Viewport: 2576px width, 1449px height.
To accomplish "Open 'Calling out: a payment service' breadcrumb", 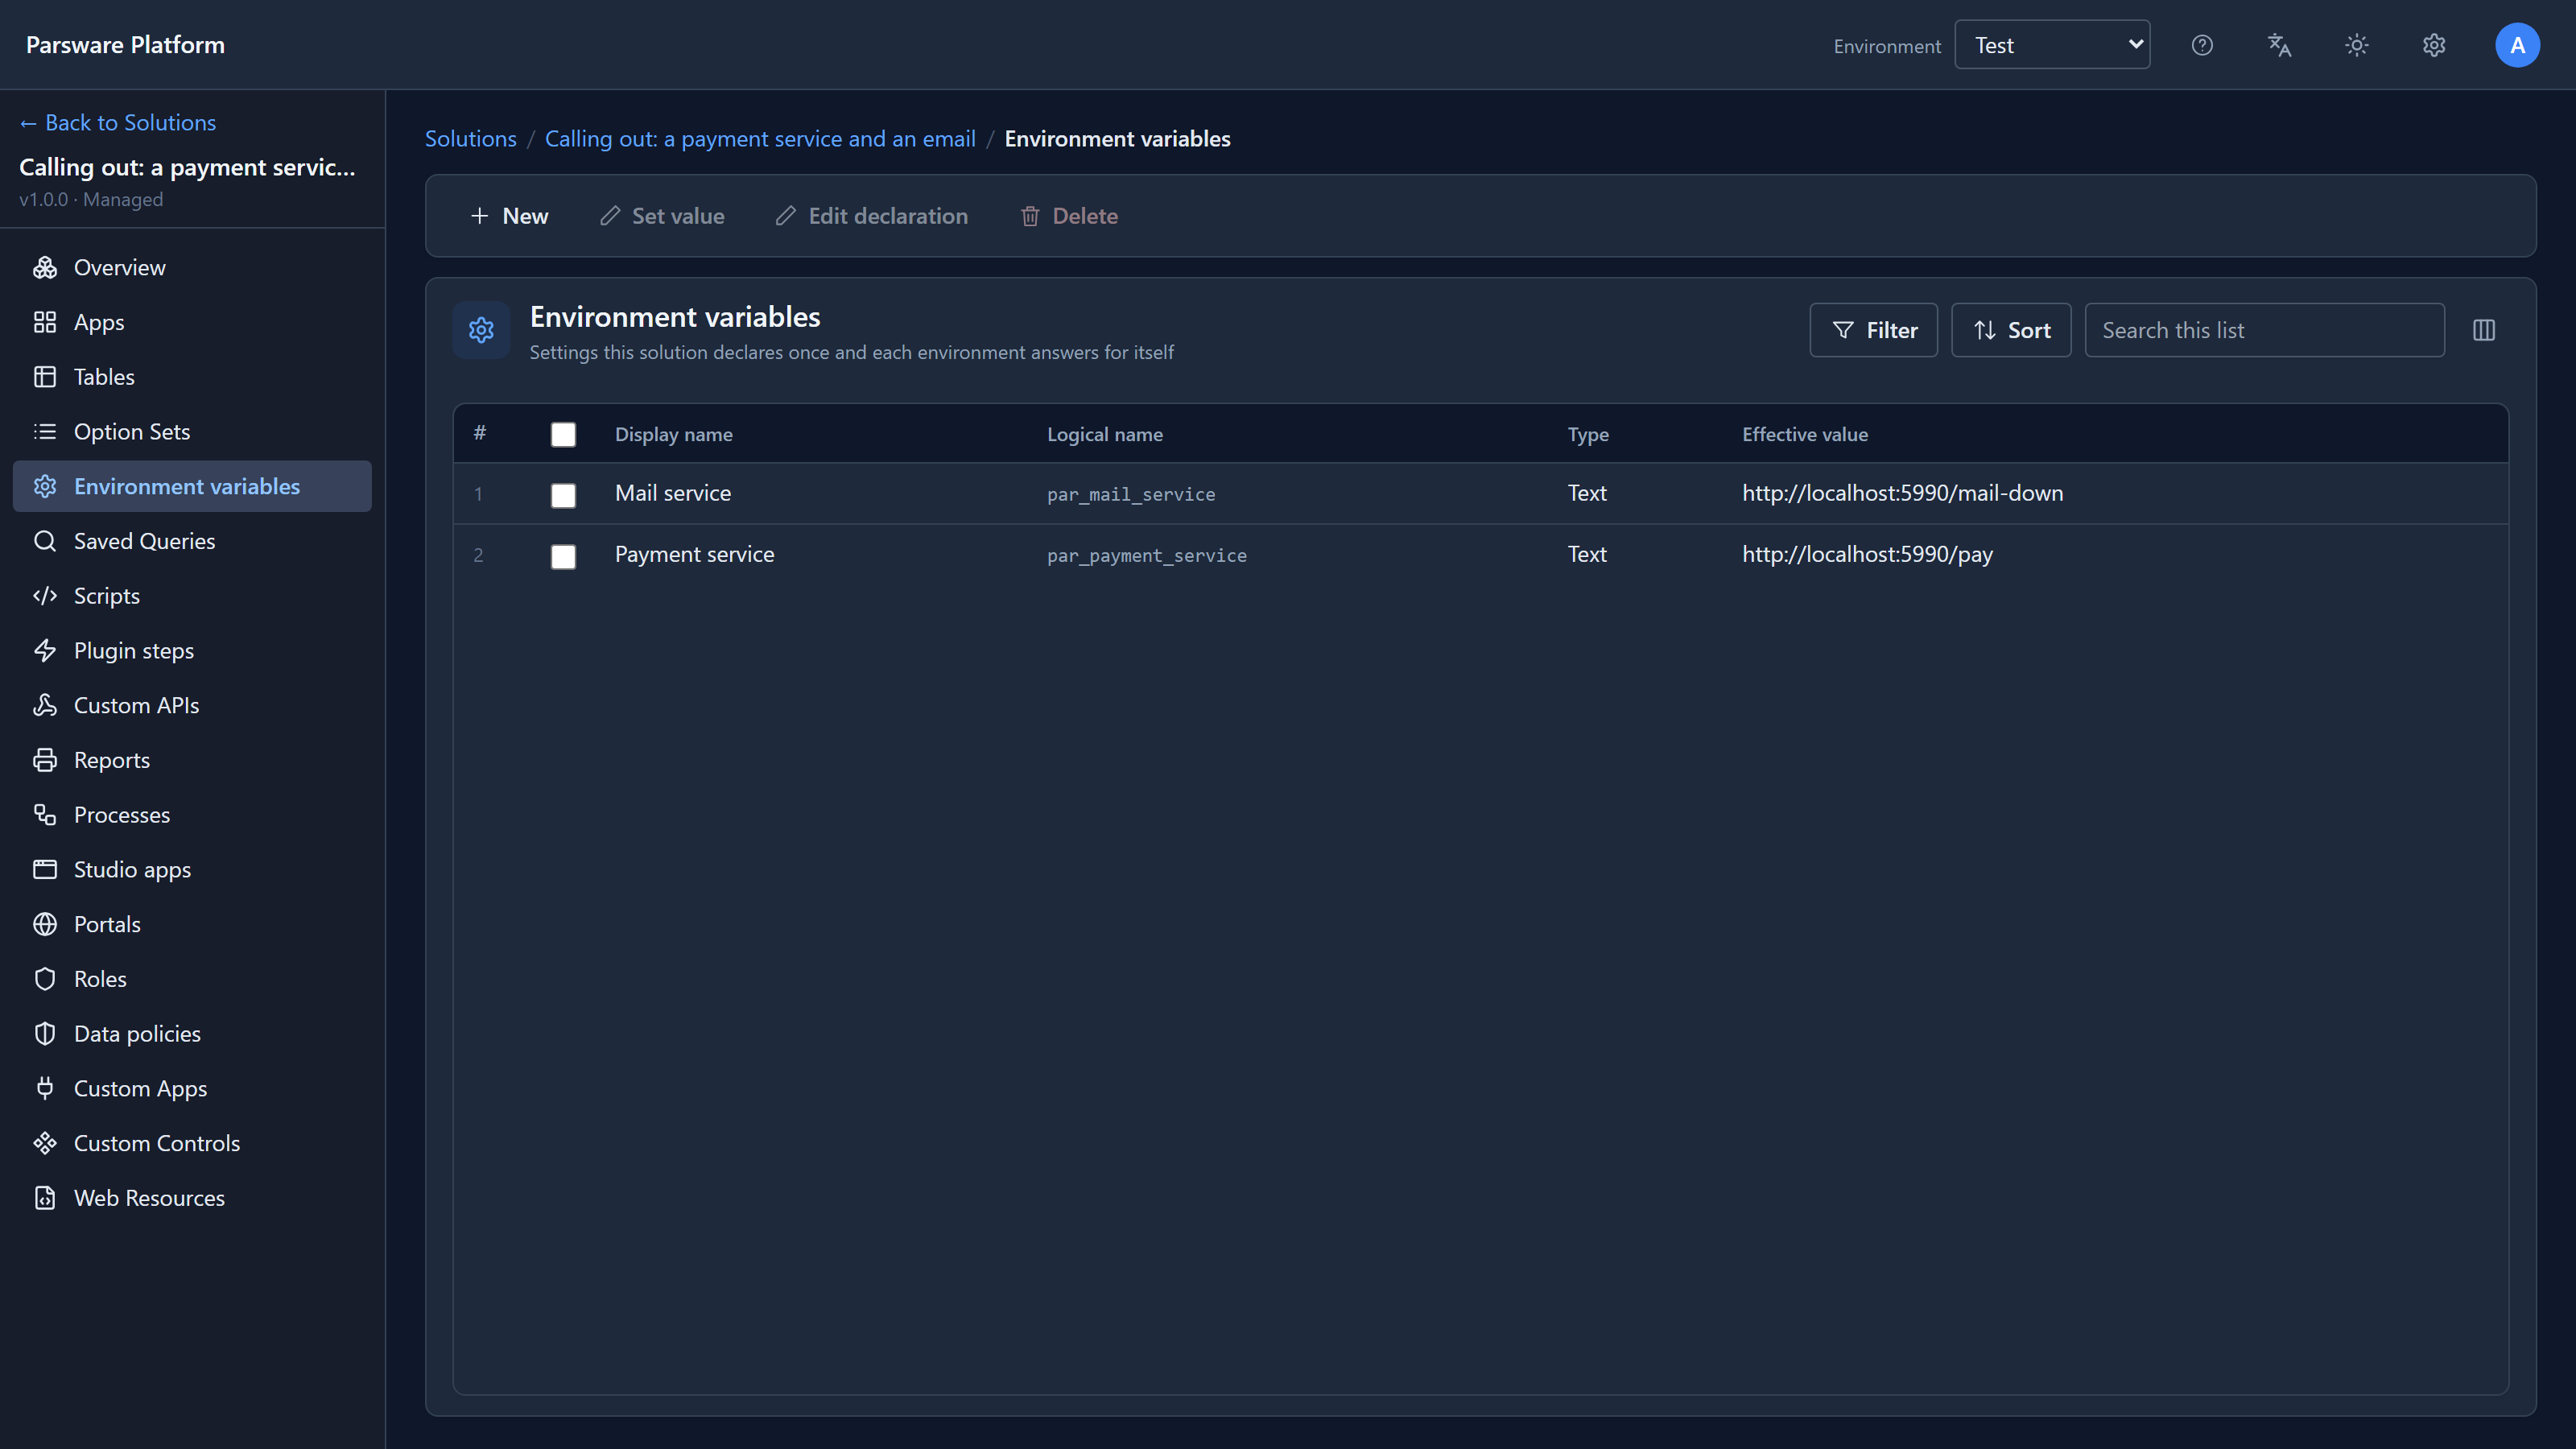I will pyautogui.click(x=760, y=139).
